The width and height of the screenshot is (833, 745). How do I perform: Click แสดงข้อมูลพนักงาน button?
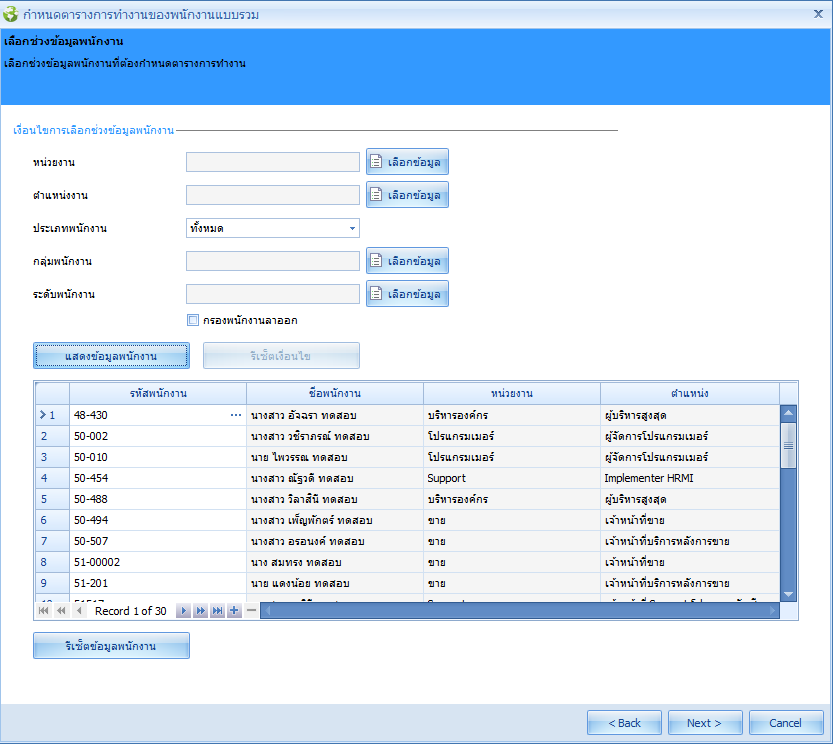click(111, 355)
